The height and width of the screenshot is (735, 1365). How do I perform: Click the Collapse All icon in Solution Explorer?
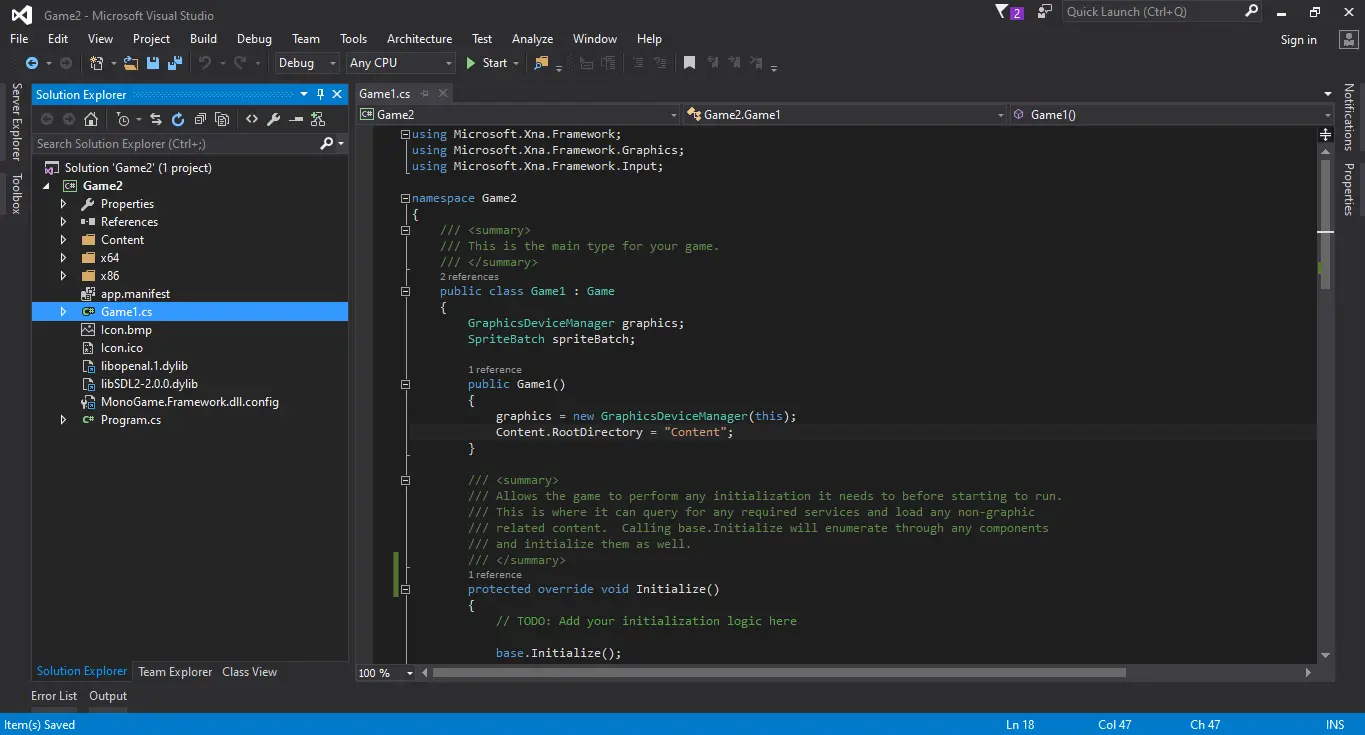point(200,119)
